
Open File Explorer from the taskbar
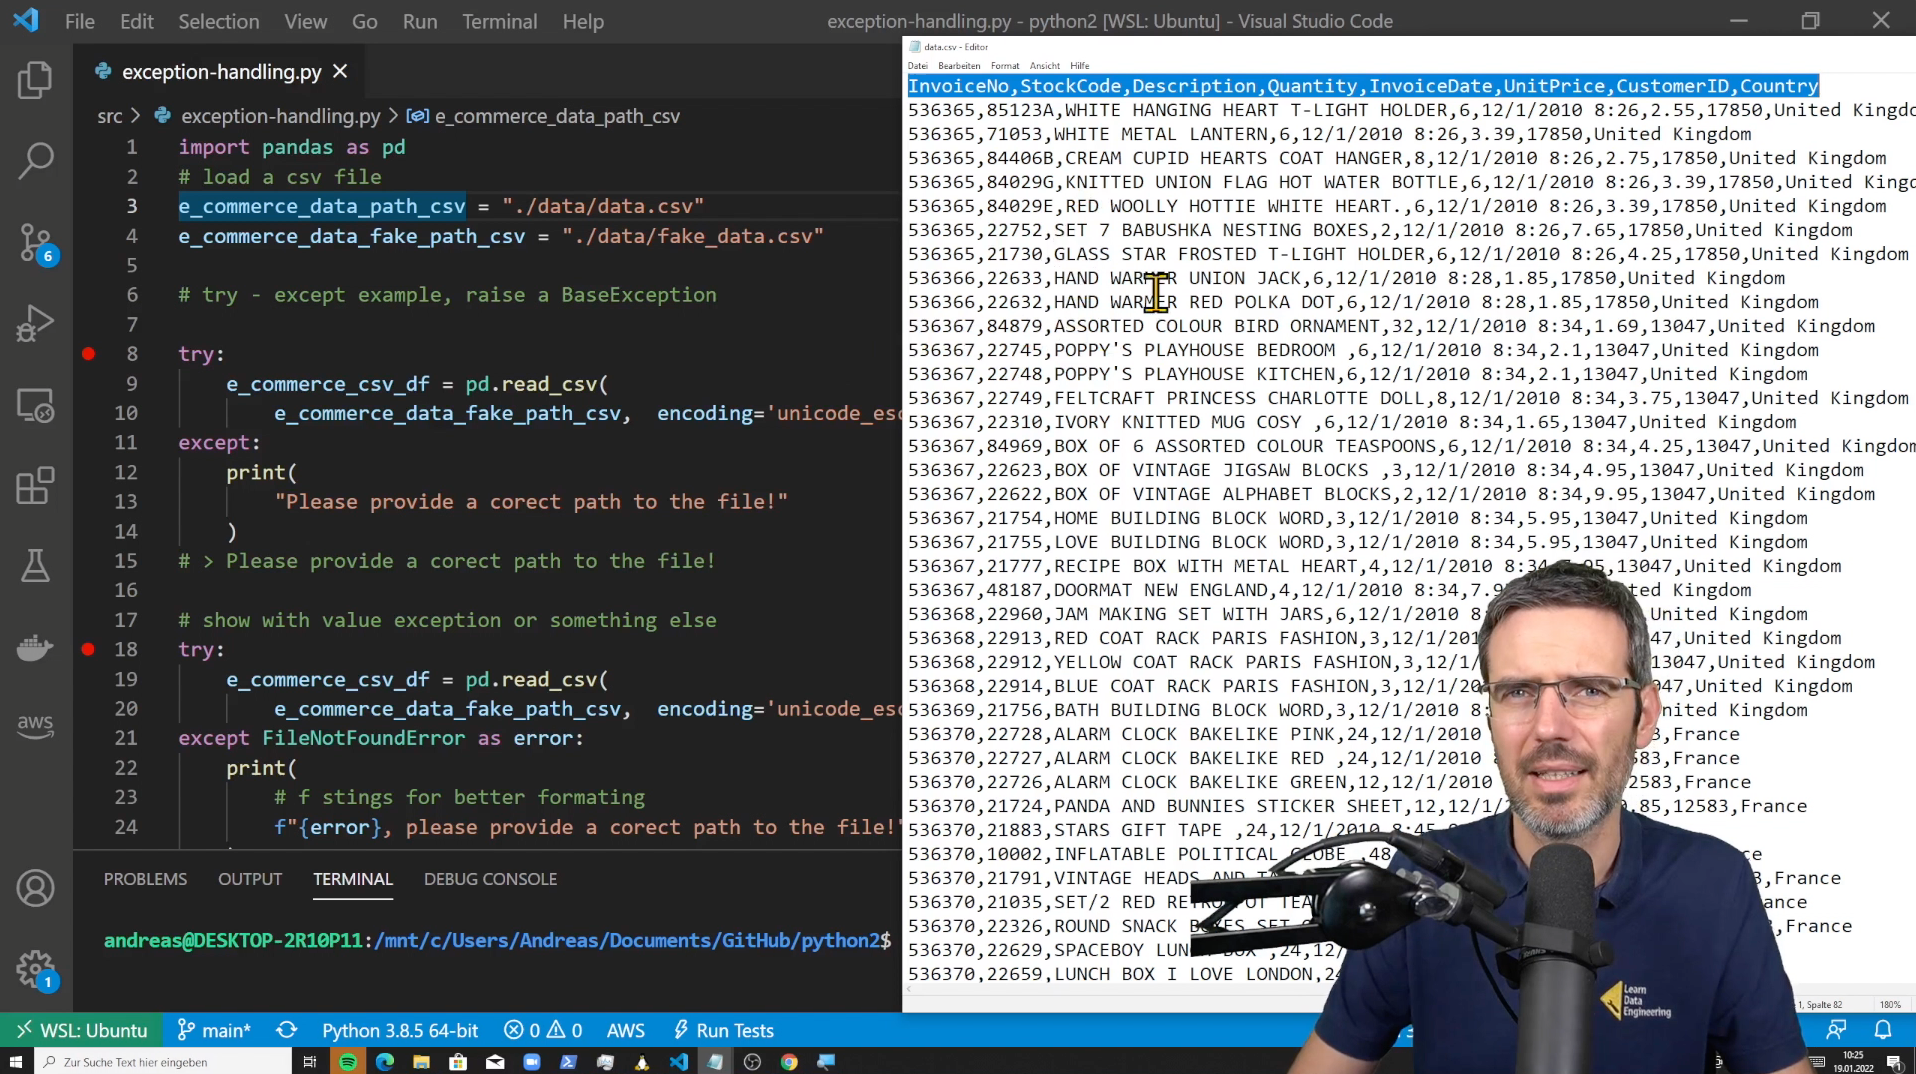click(x=421, y=1061)
